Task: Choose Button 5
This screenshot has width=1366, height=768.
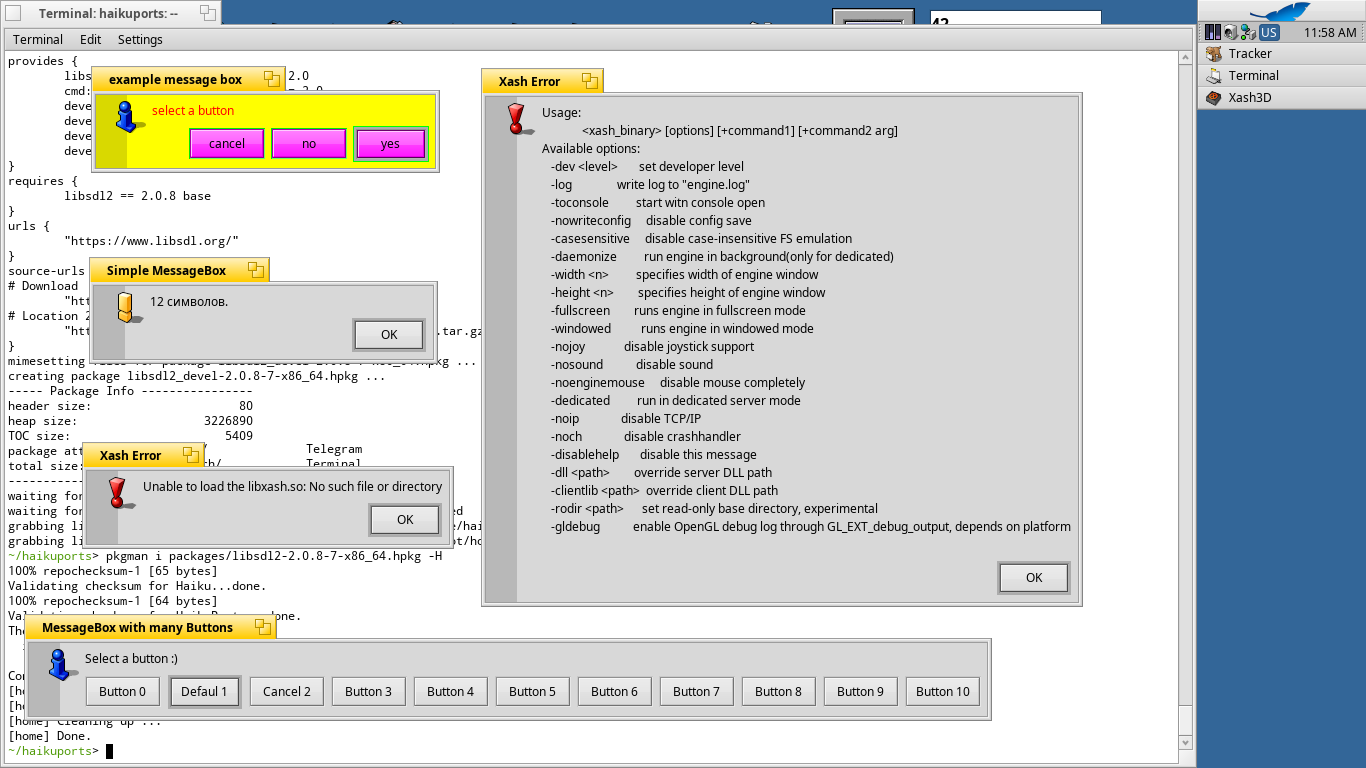Action: (533, 692)
